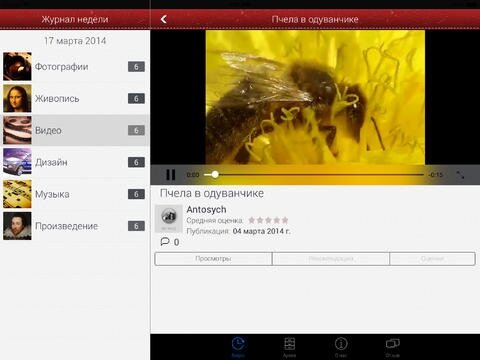This screenshot has width=480, height=360.
Task: Open the info tab in bottom bar
Action: point(341,347)
